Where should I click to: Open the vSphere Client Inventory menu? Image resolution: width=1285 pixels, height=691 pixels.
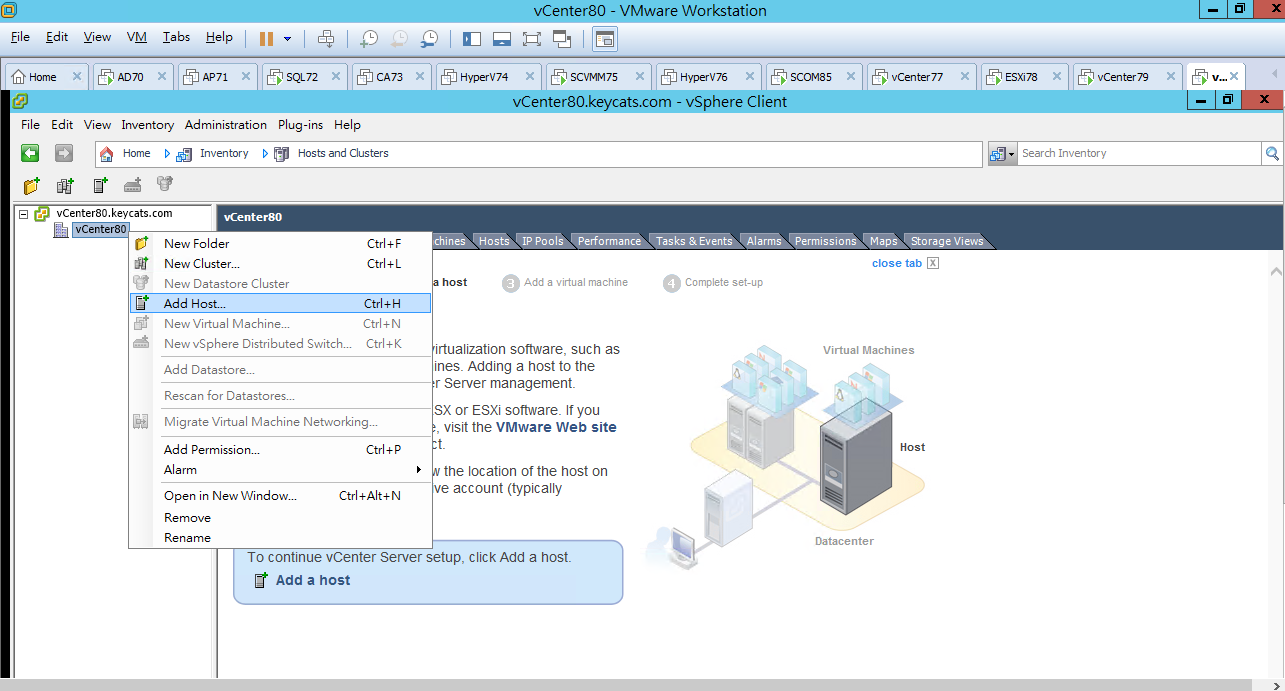coord(148,125)
